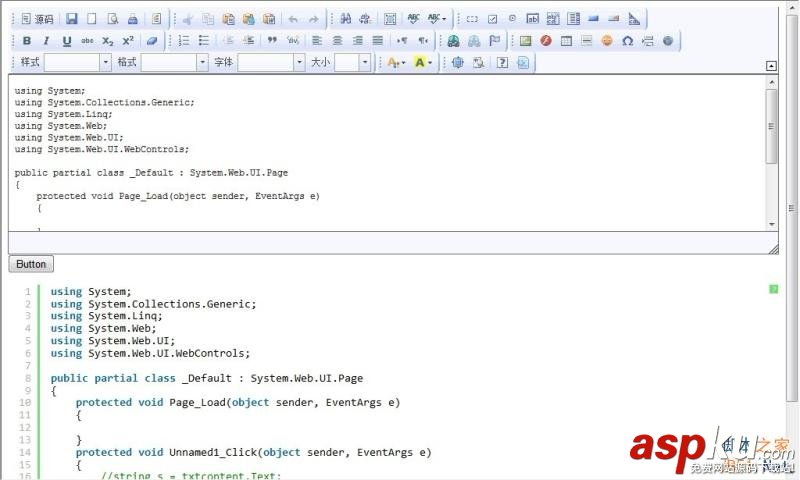800x480 pixels.
Task: Insert a radio button field icon
Action: tap(512, 19)
